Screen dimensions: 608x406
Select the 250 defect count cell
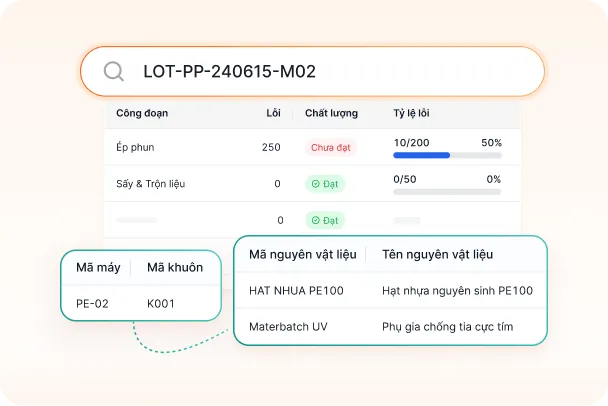pos(271,147)
